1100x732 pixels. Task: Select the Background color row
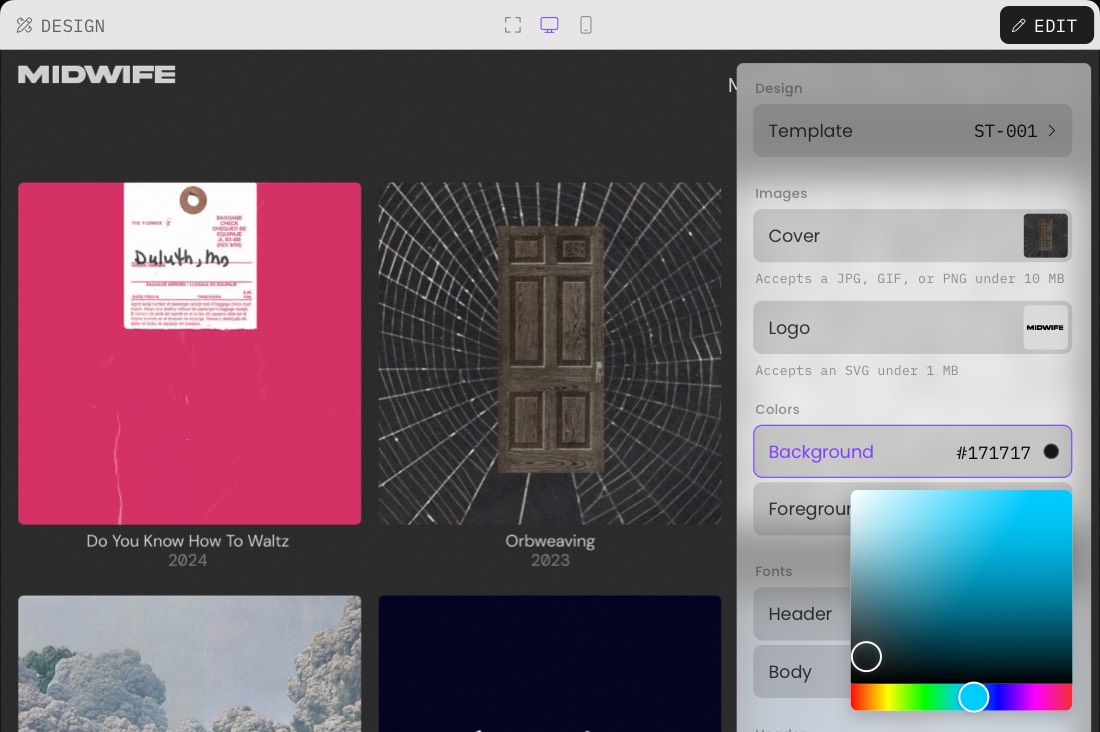912,451
